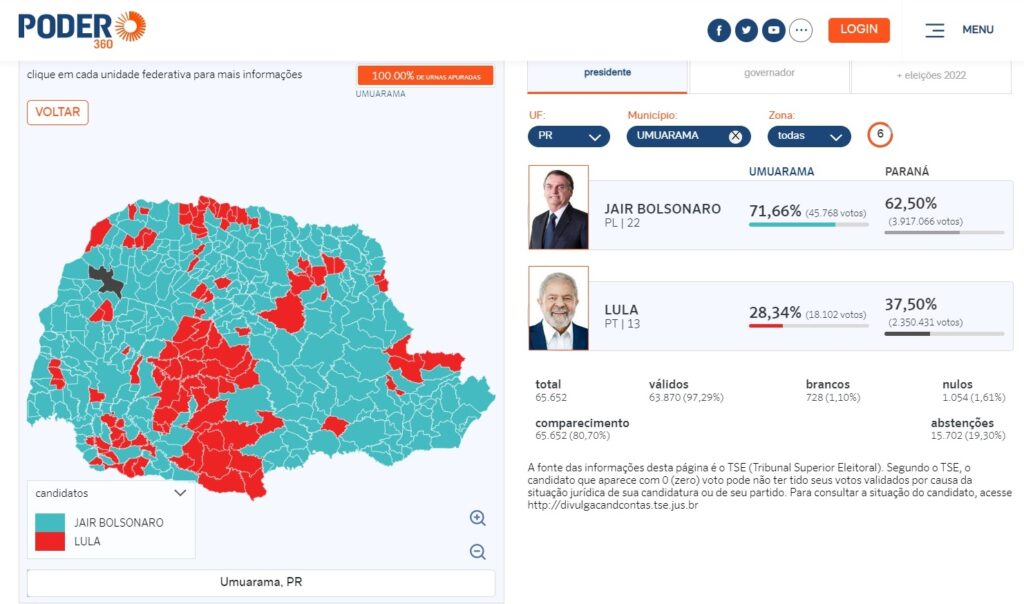The image size is (1024, 604).
Task: Zoom out on the map
Action: pos(478,552)
